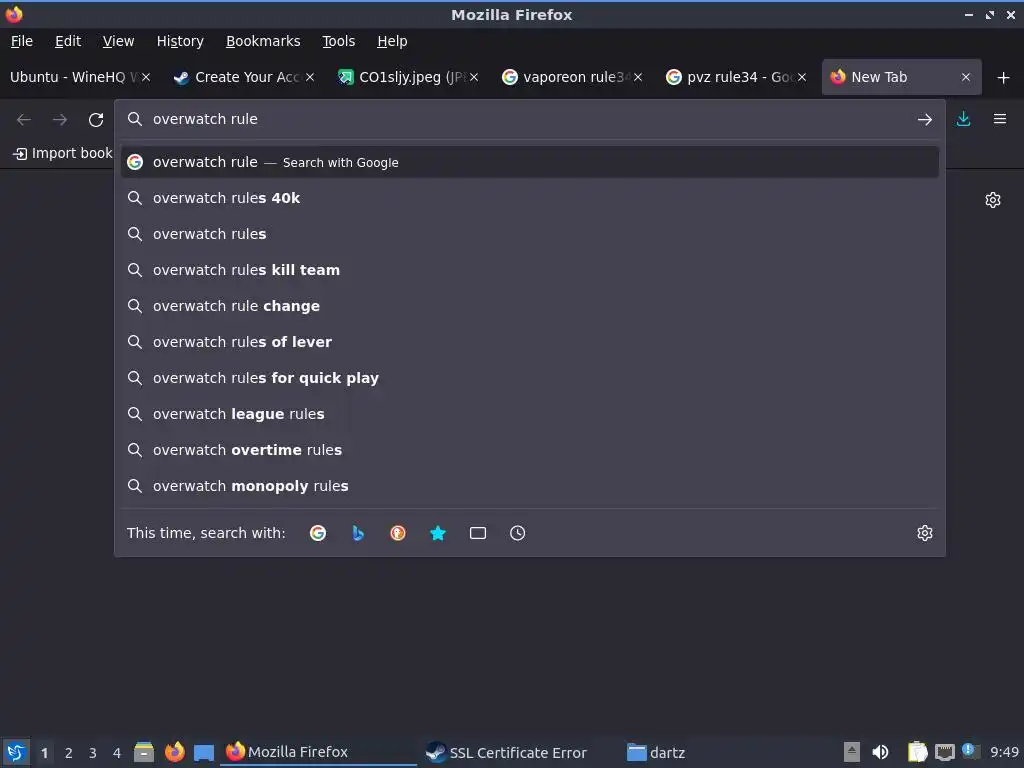This screenshot has width=1024, height=768.
Task: Click the network tray icon
Action: 944,753
